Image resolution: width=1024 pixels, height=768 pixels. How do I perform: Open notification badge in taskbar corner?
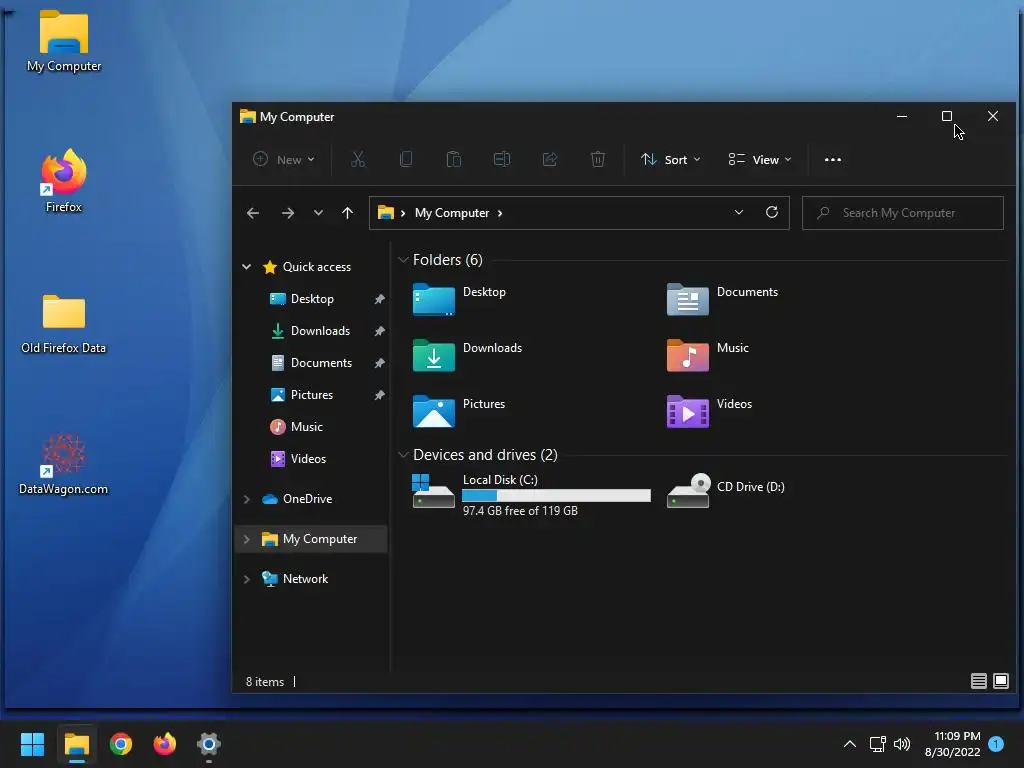(x=996, y=744)
